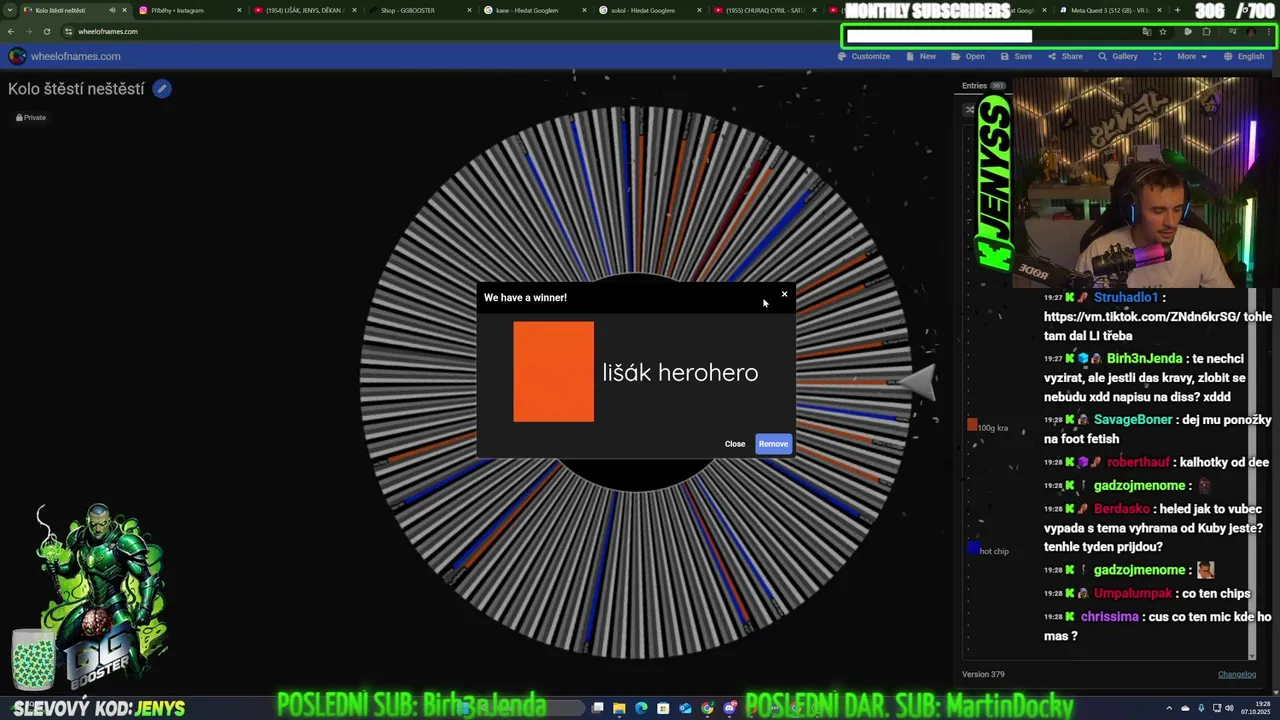Click the blue swatch beside hot chip entry

coord(972,548)
